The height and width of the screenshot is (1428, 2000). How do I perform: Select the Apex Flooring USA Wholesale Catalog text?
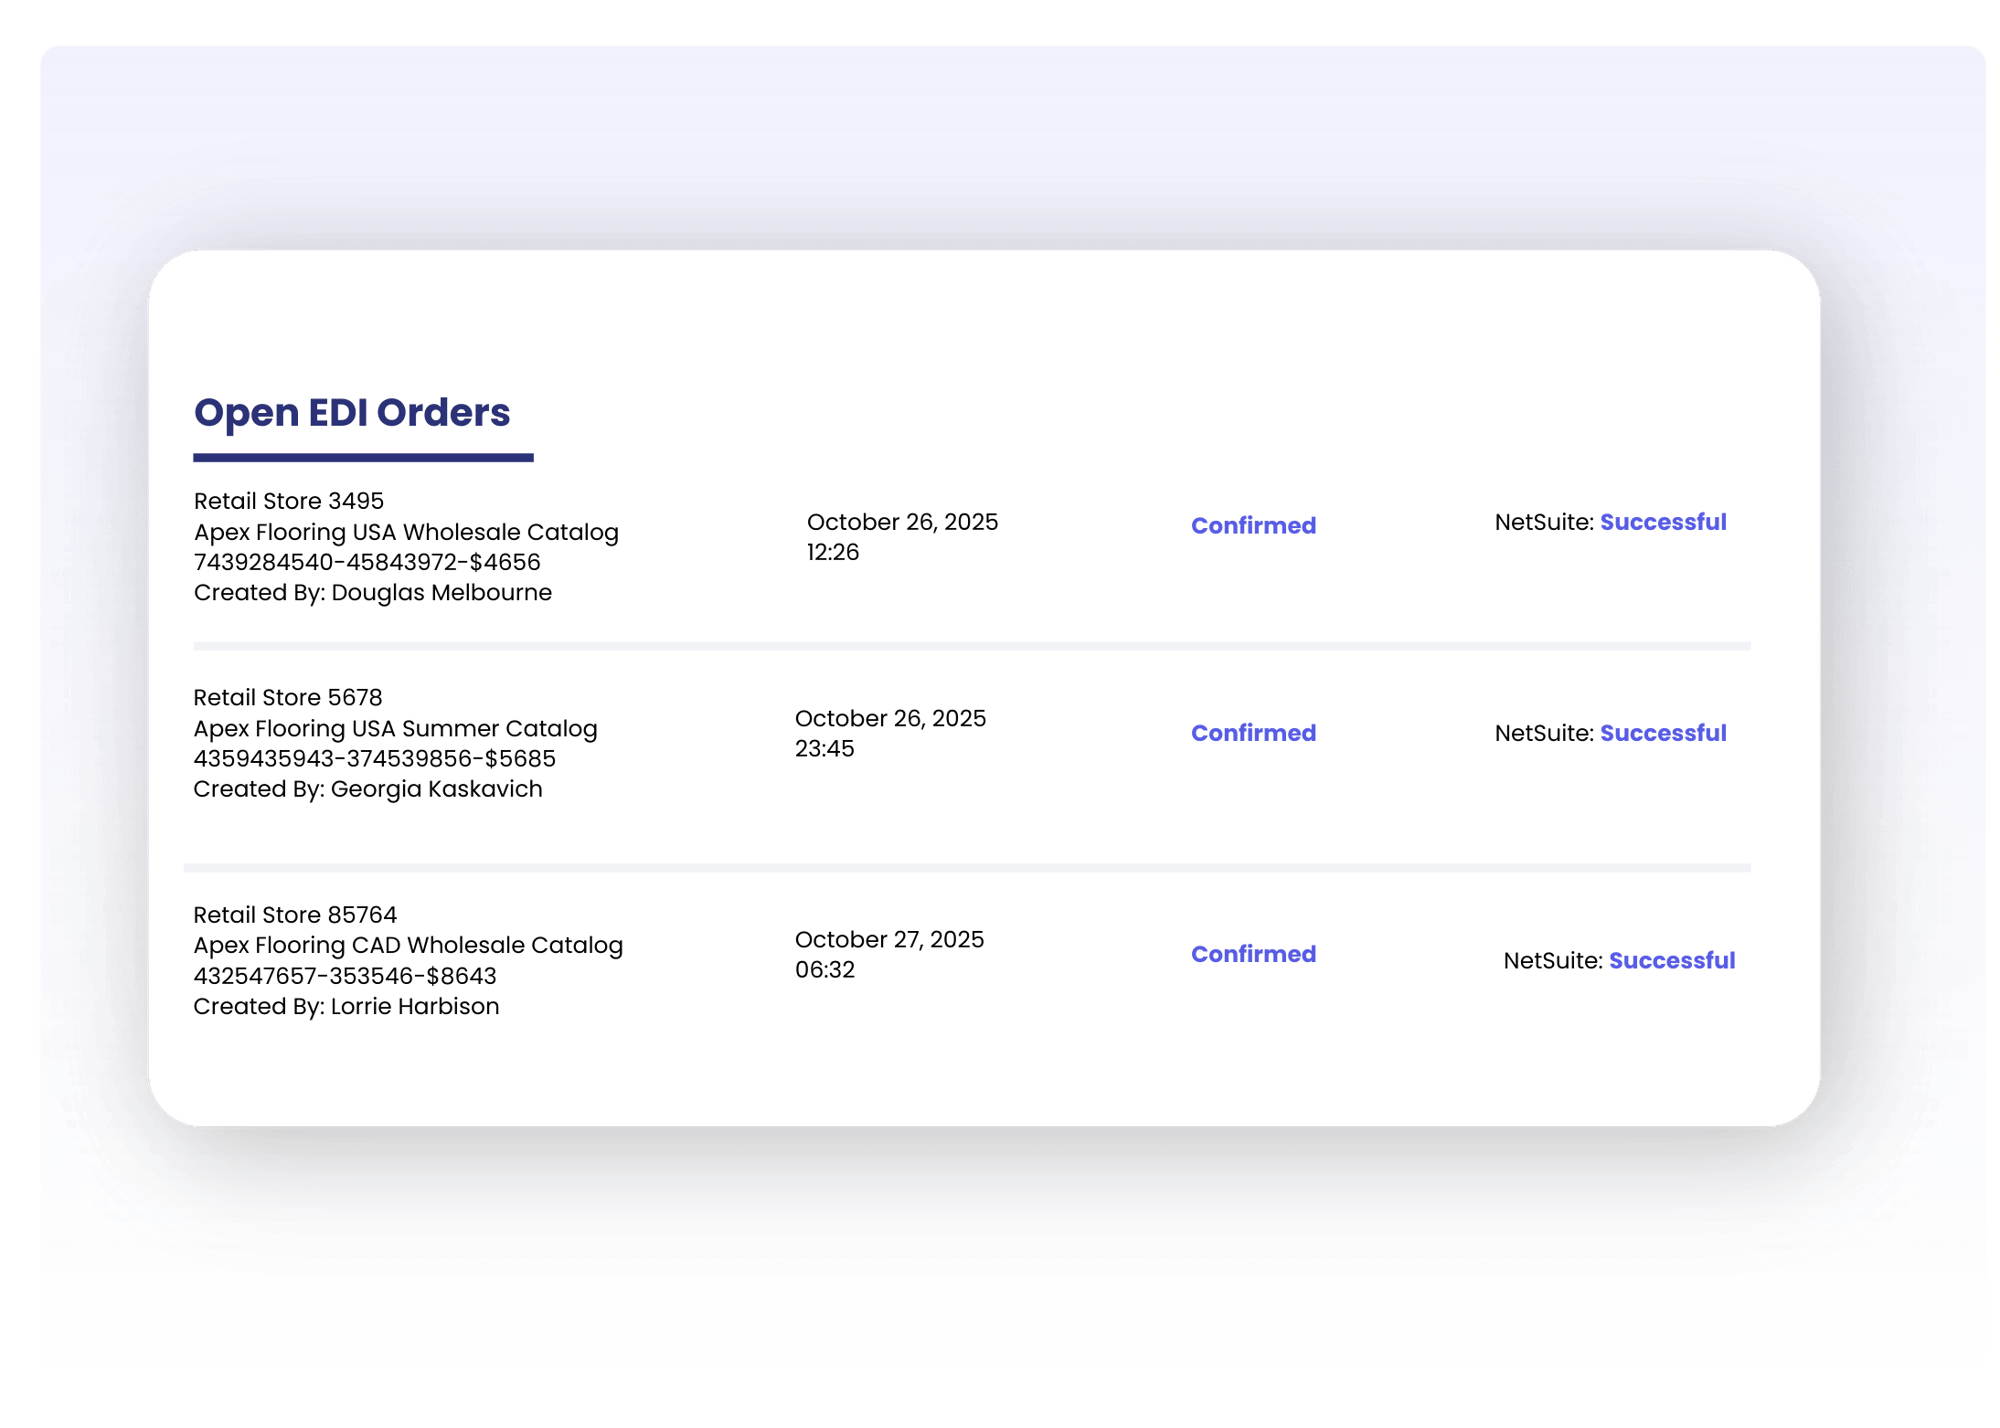tap(406, 532)
